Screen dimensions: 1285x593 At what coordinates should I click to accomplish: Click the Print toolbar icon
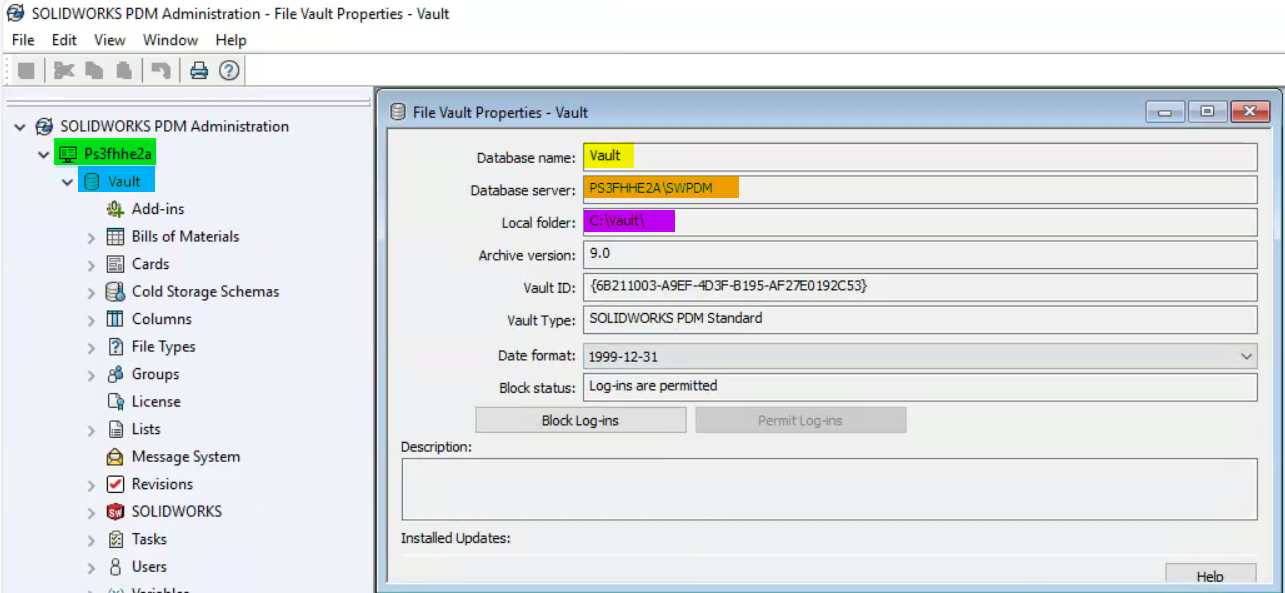tap(199, 71)
